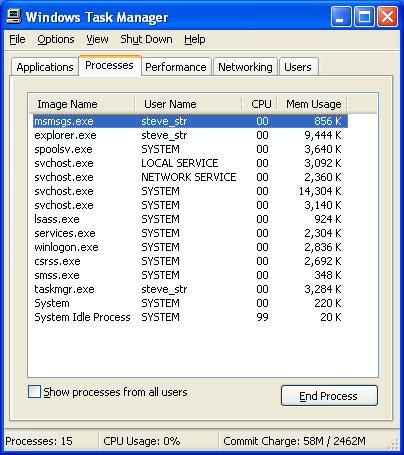Select the winlogon.exe process

pos(190,247)
